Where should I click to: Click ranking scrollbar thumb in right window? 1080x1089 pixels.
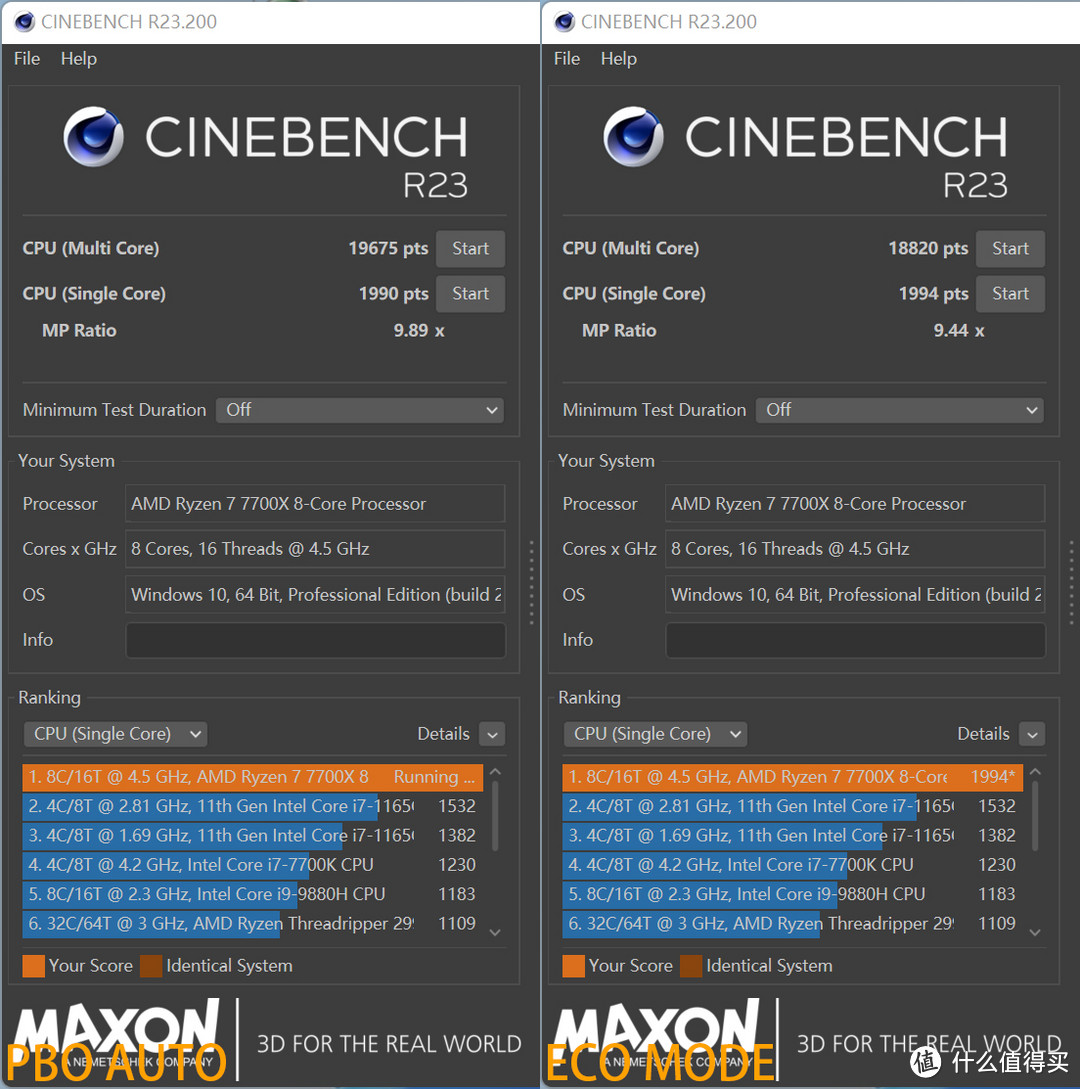click(x=1035, y=816)
